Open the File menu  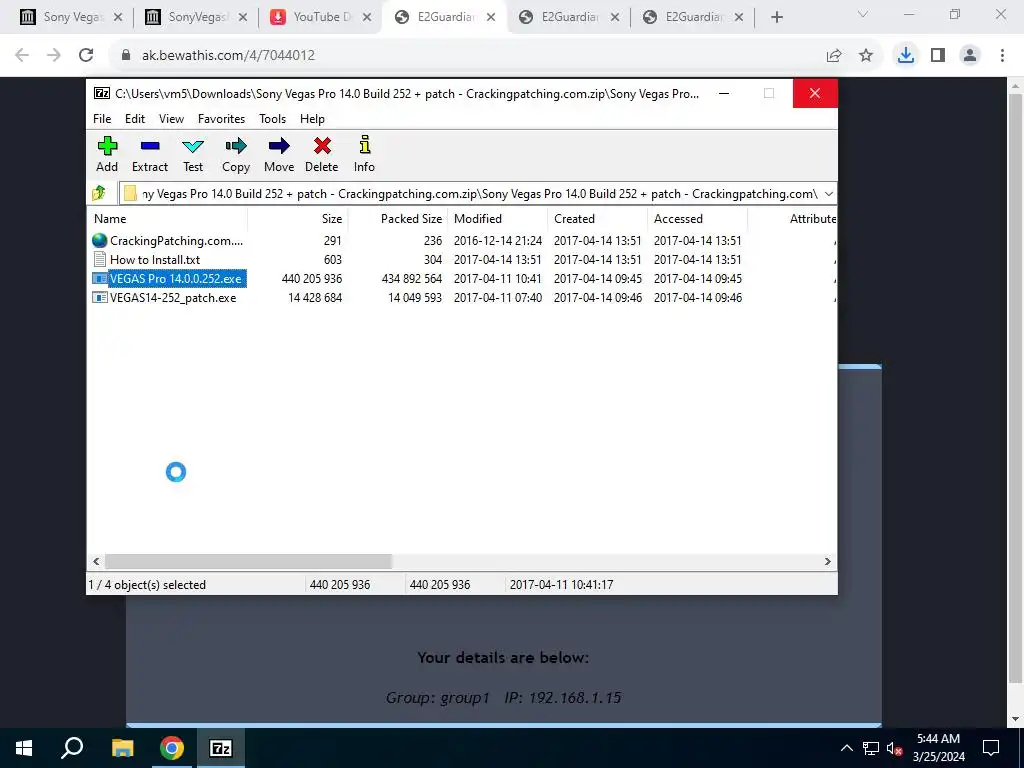(x=102, y=119)
